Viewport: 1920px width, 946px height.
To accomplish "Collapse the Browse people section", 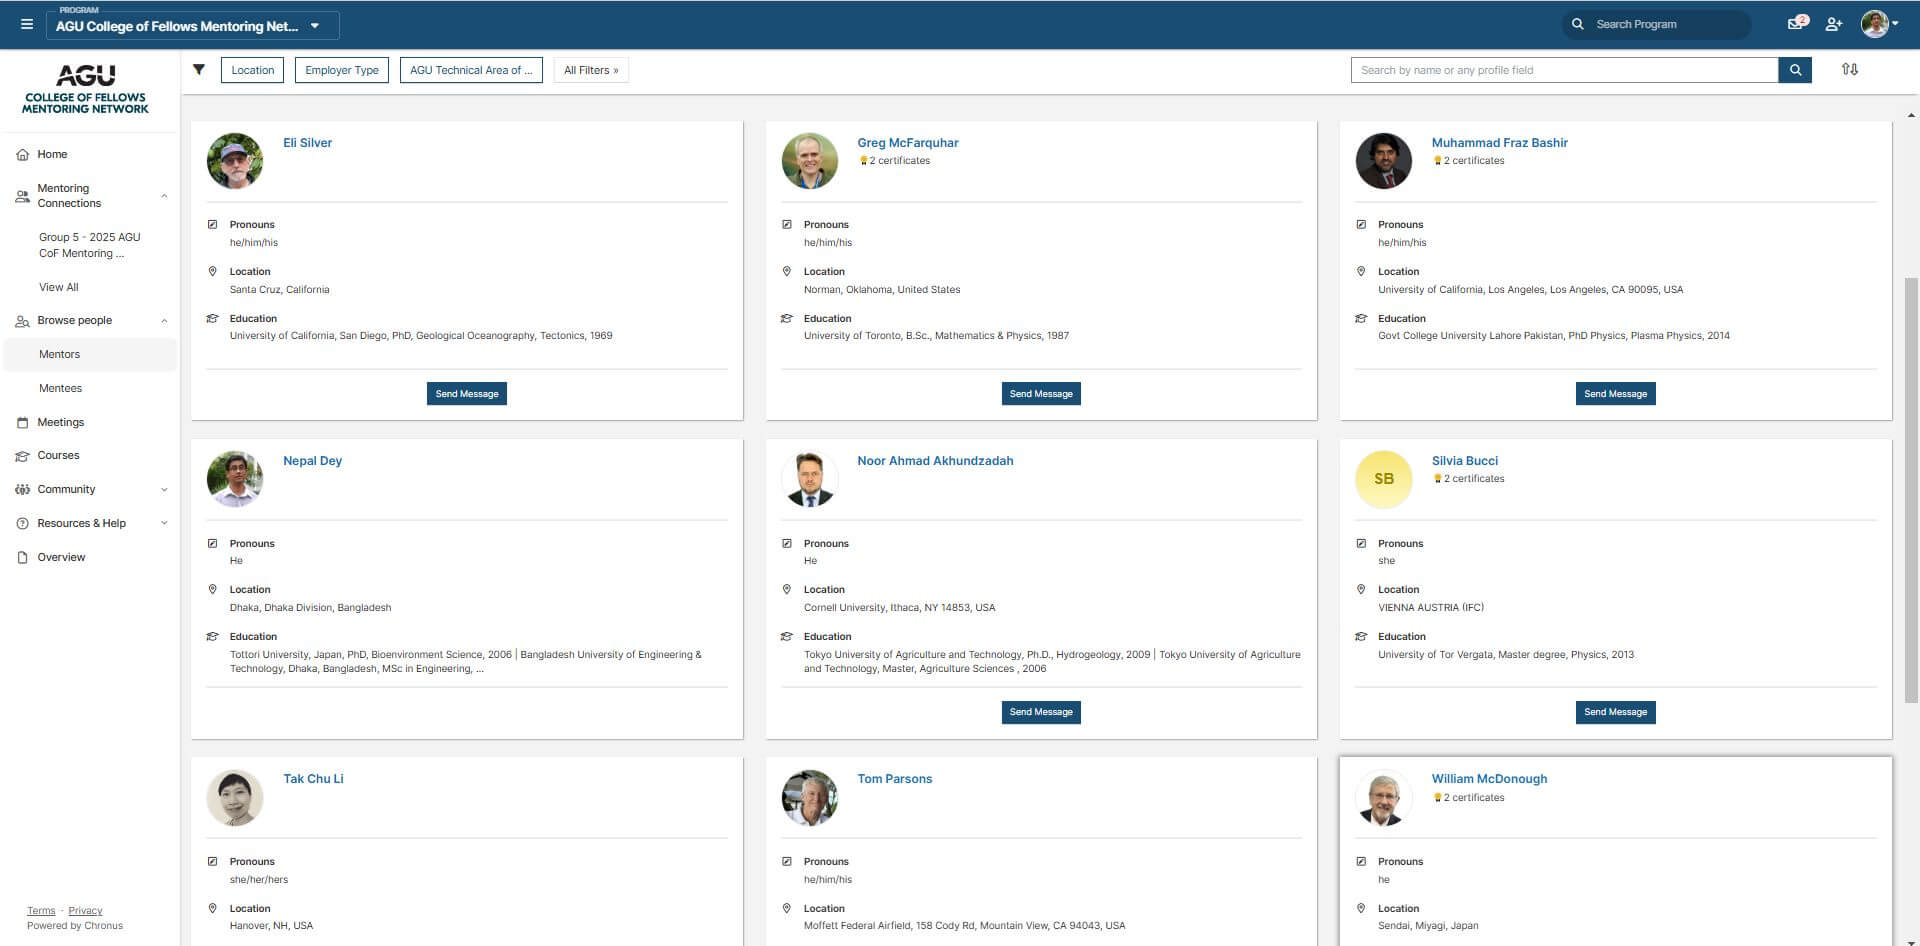I will [164, 321].
